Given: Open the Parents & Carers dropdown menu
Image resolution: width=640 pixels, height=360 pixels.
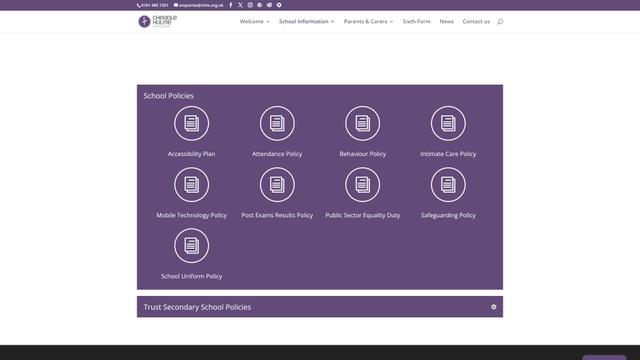Looking at the screenshot, I should (368, 22).
